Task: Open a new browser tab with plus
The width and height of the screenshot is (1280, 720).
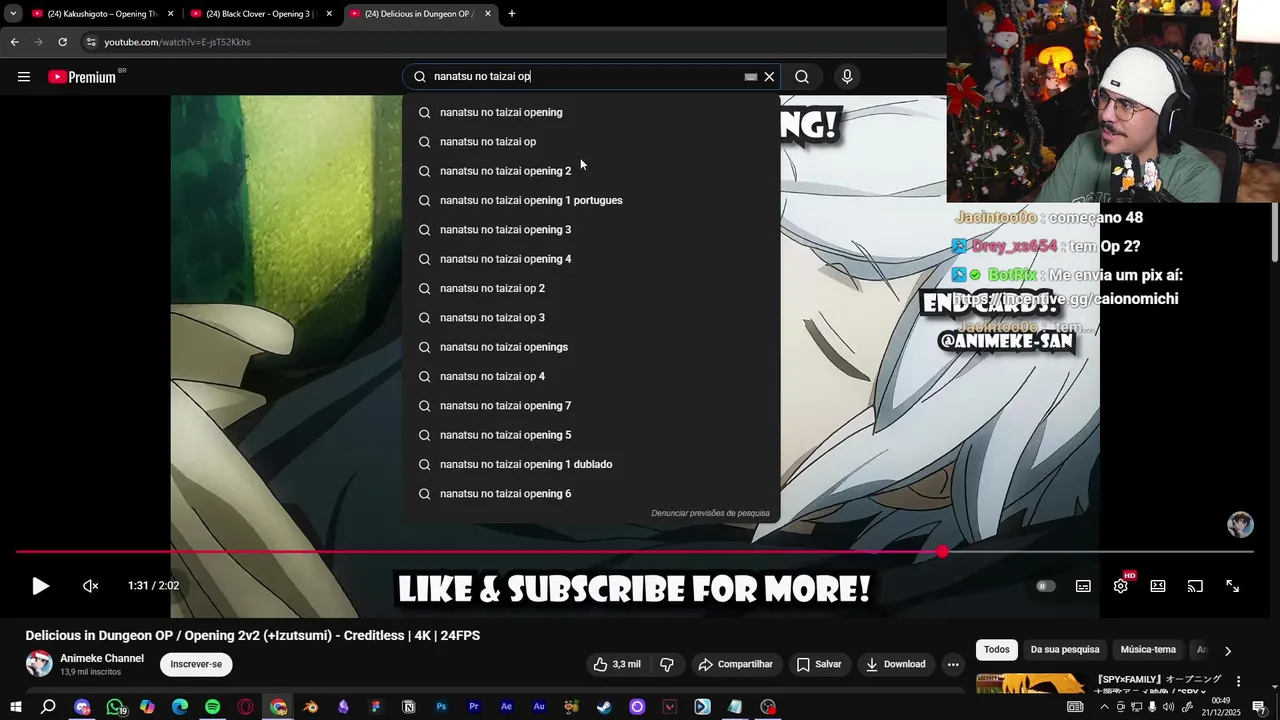Action: click(512, 14)
